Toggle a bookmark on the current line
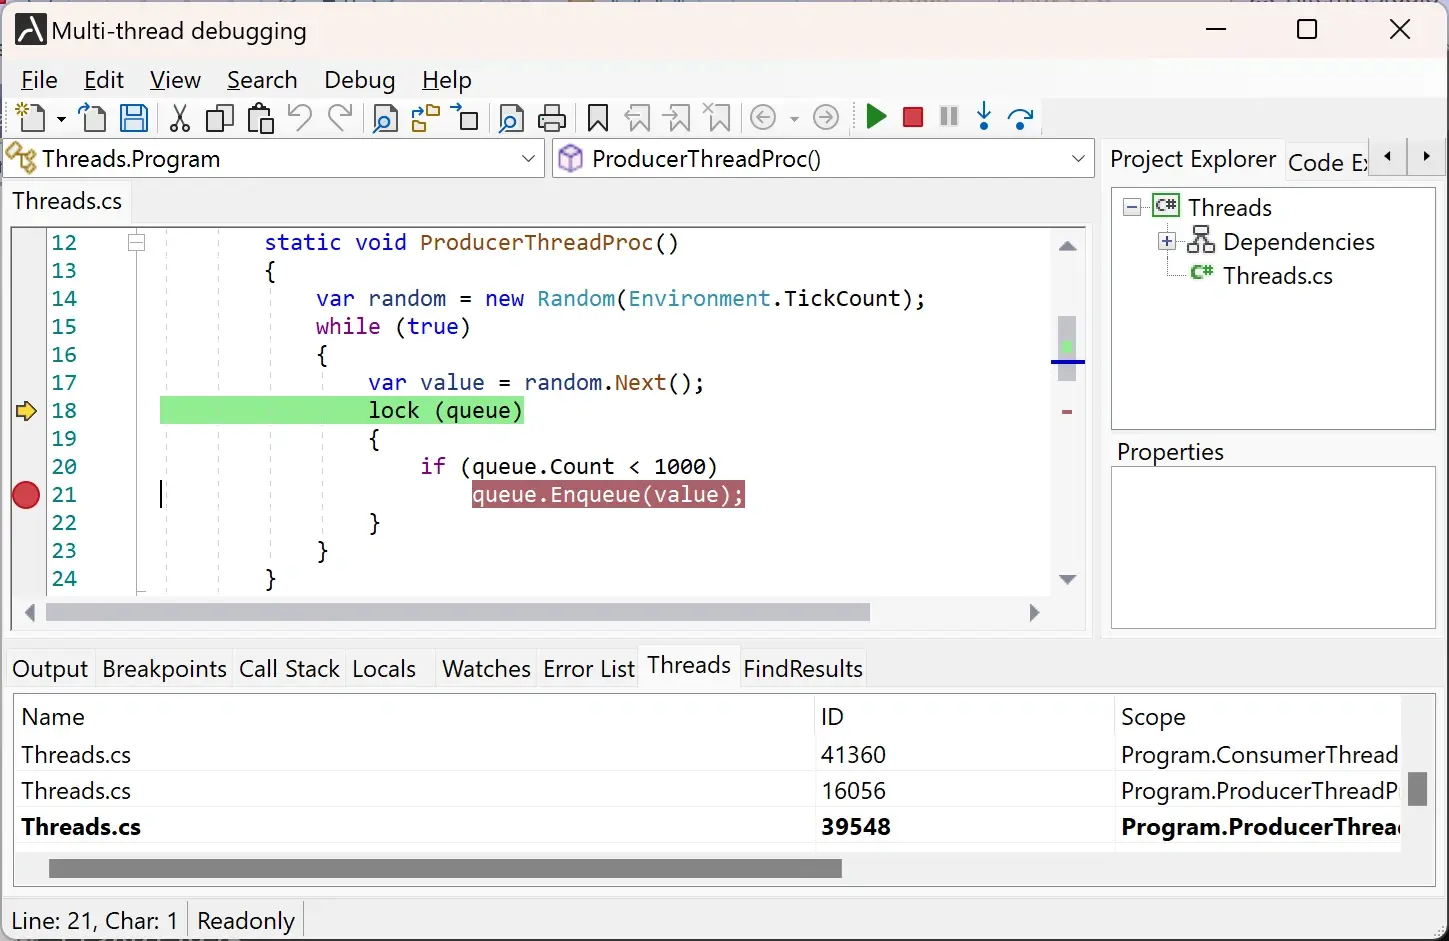The height and width of the screenshot is (941, 1449). tap(598, 117)
